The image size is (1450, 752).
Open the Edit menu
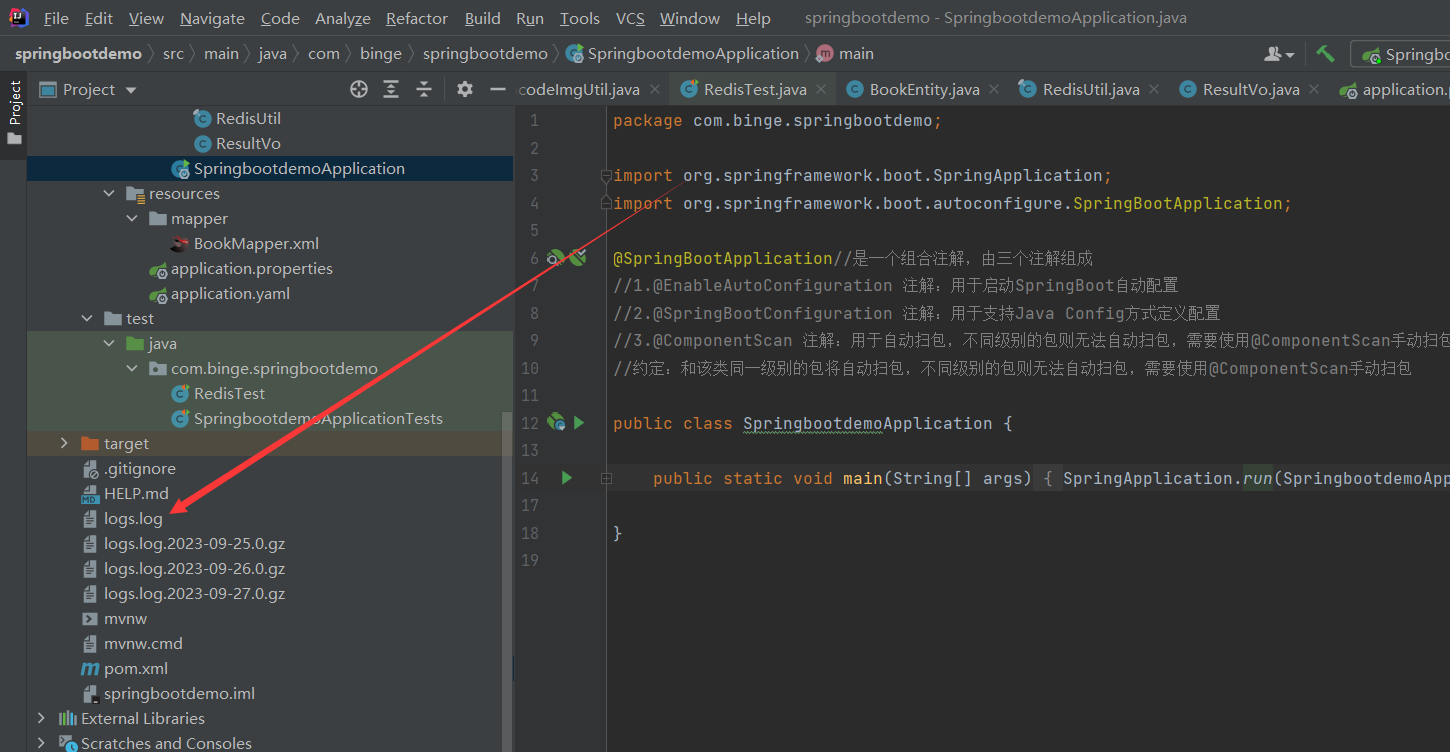point(99,19)
